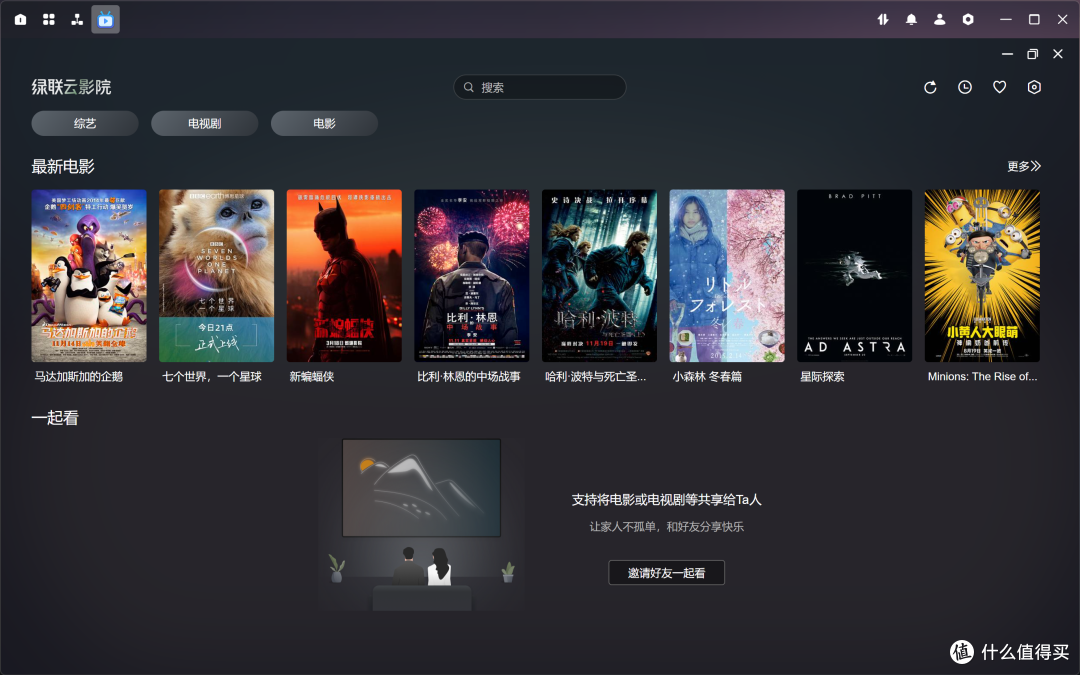Open the home icon in top bar
This screenshot has height=675, width=1080.
[21, 19]
